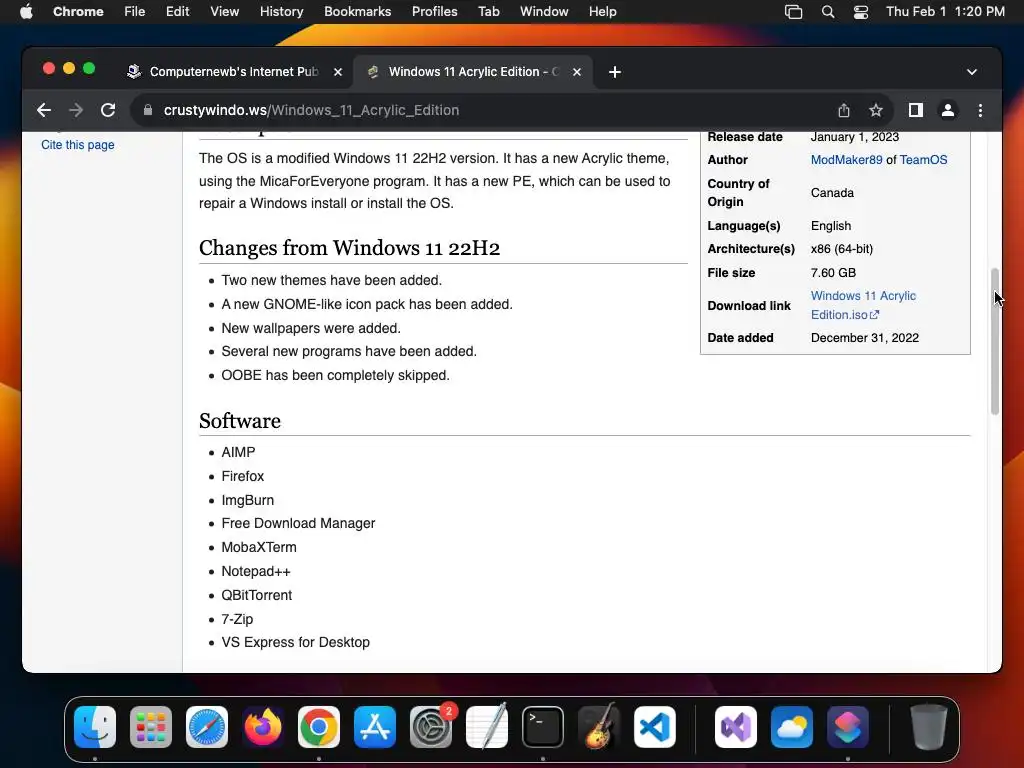
Task: Share this page using share icon
Action: coord(844,110)
